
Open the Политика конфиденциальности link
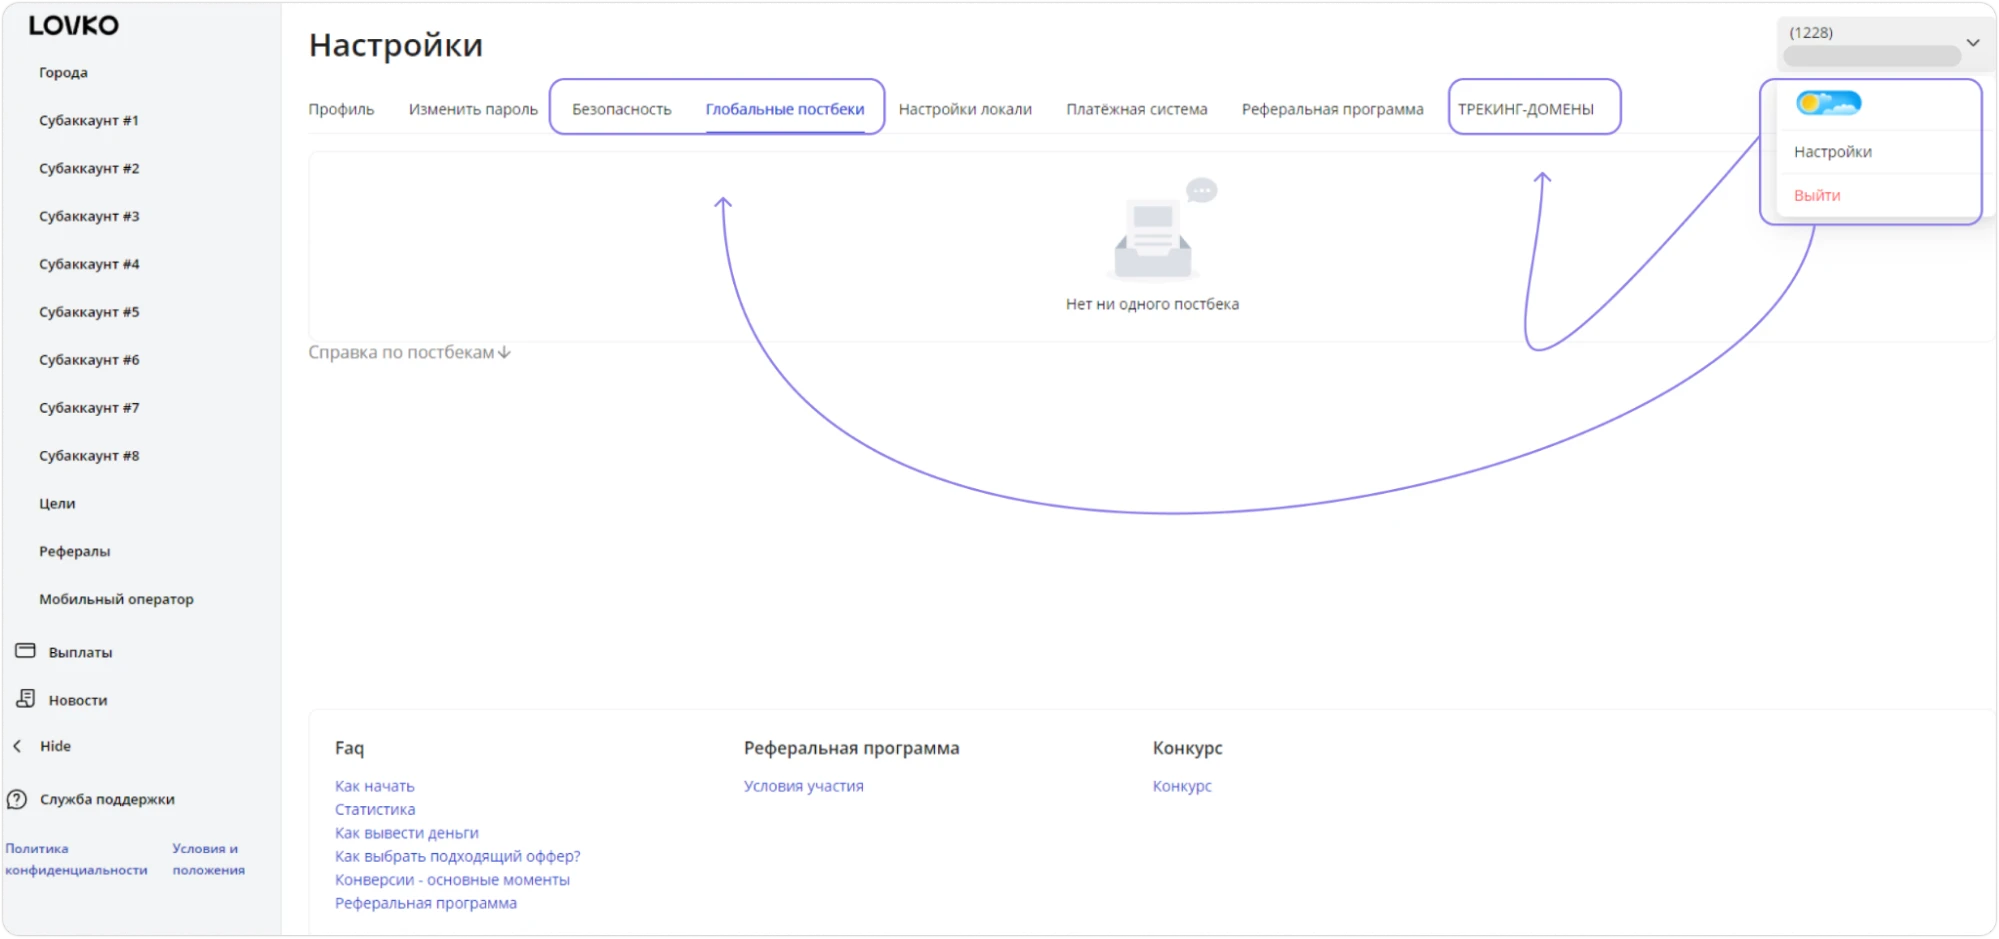[76, 859]
